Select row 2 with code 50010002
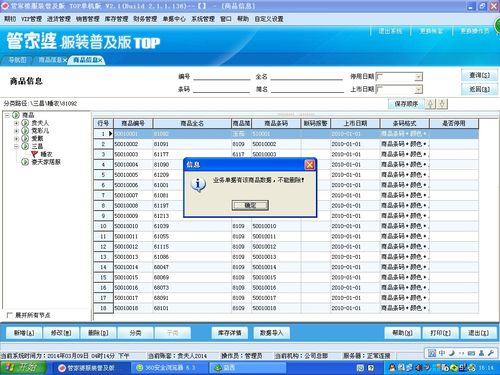This screenshot has height=375, width=500. click(x=286, y=144)
